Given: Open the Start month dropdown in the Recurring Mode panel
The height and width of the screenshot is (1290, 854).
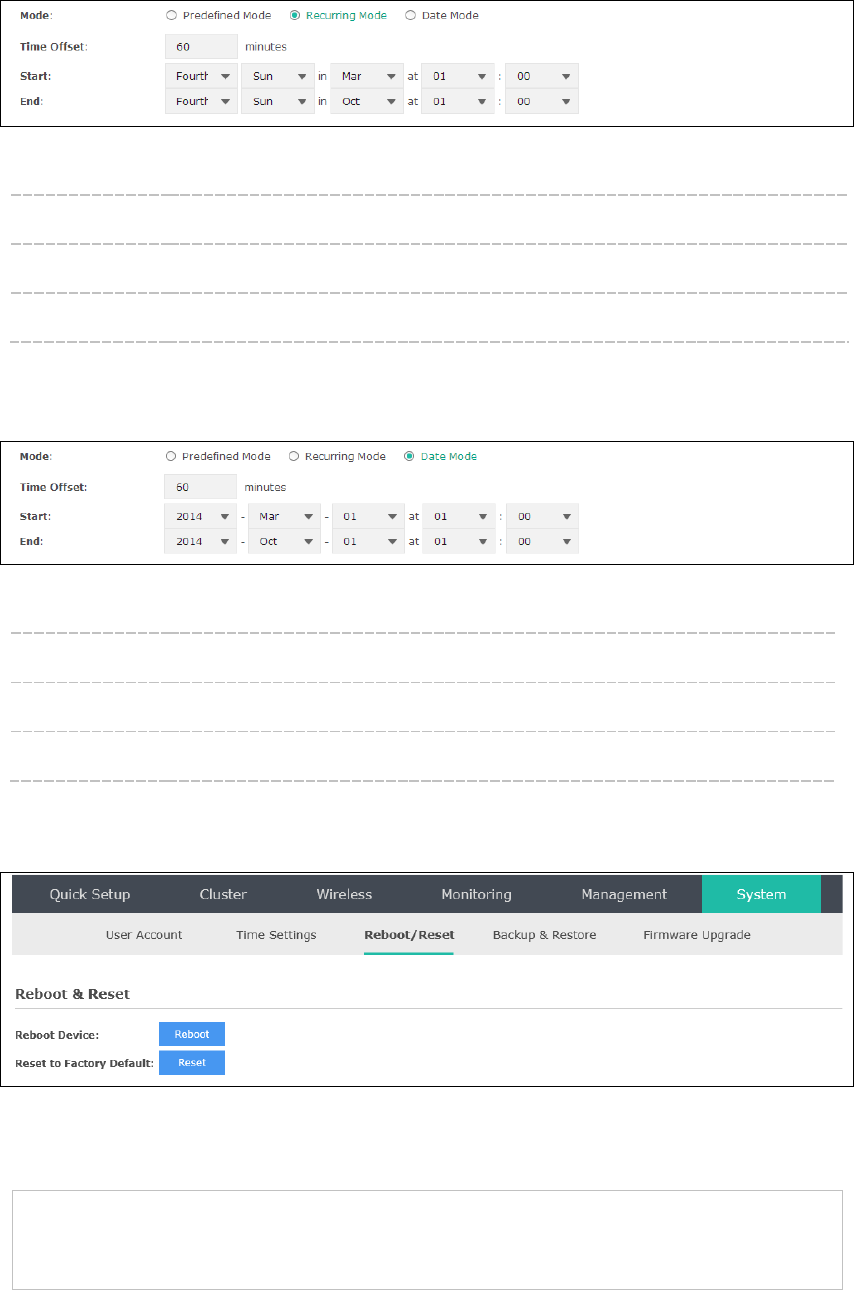Looking at the screenshot, I should coord(367,76).
